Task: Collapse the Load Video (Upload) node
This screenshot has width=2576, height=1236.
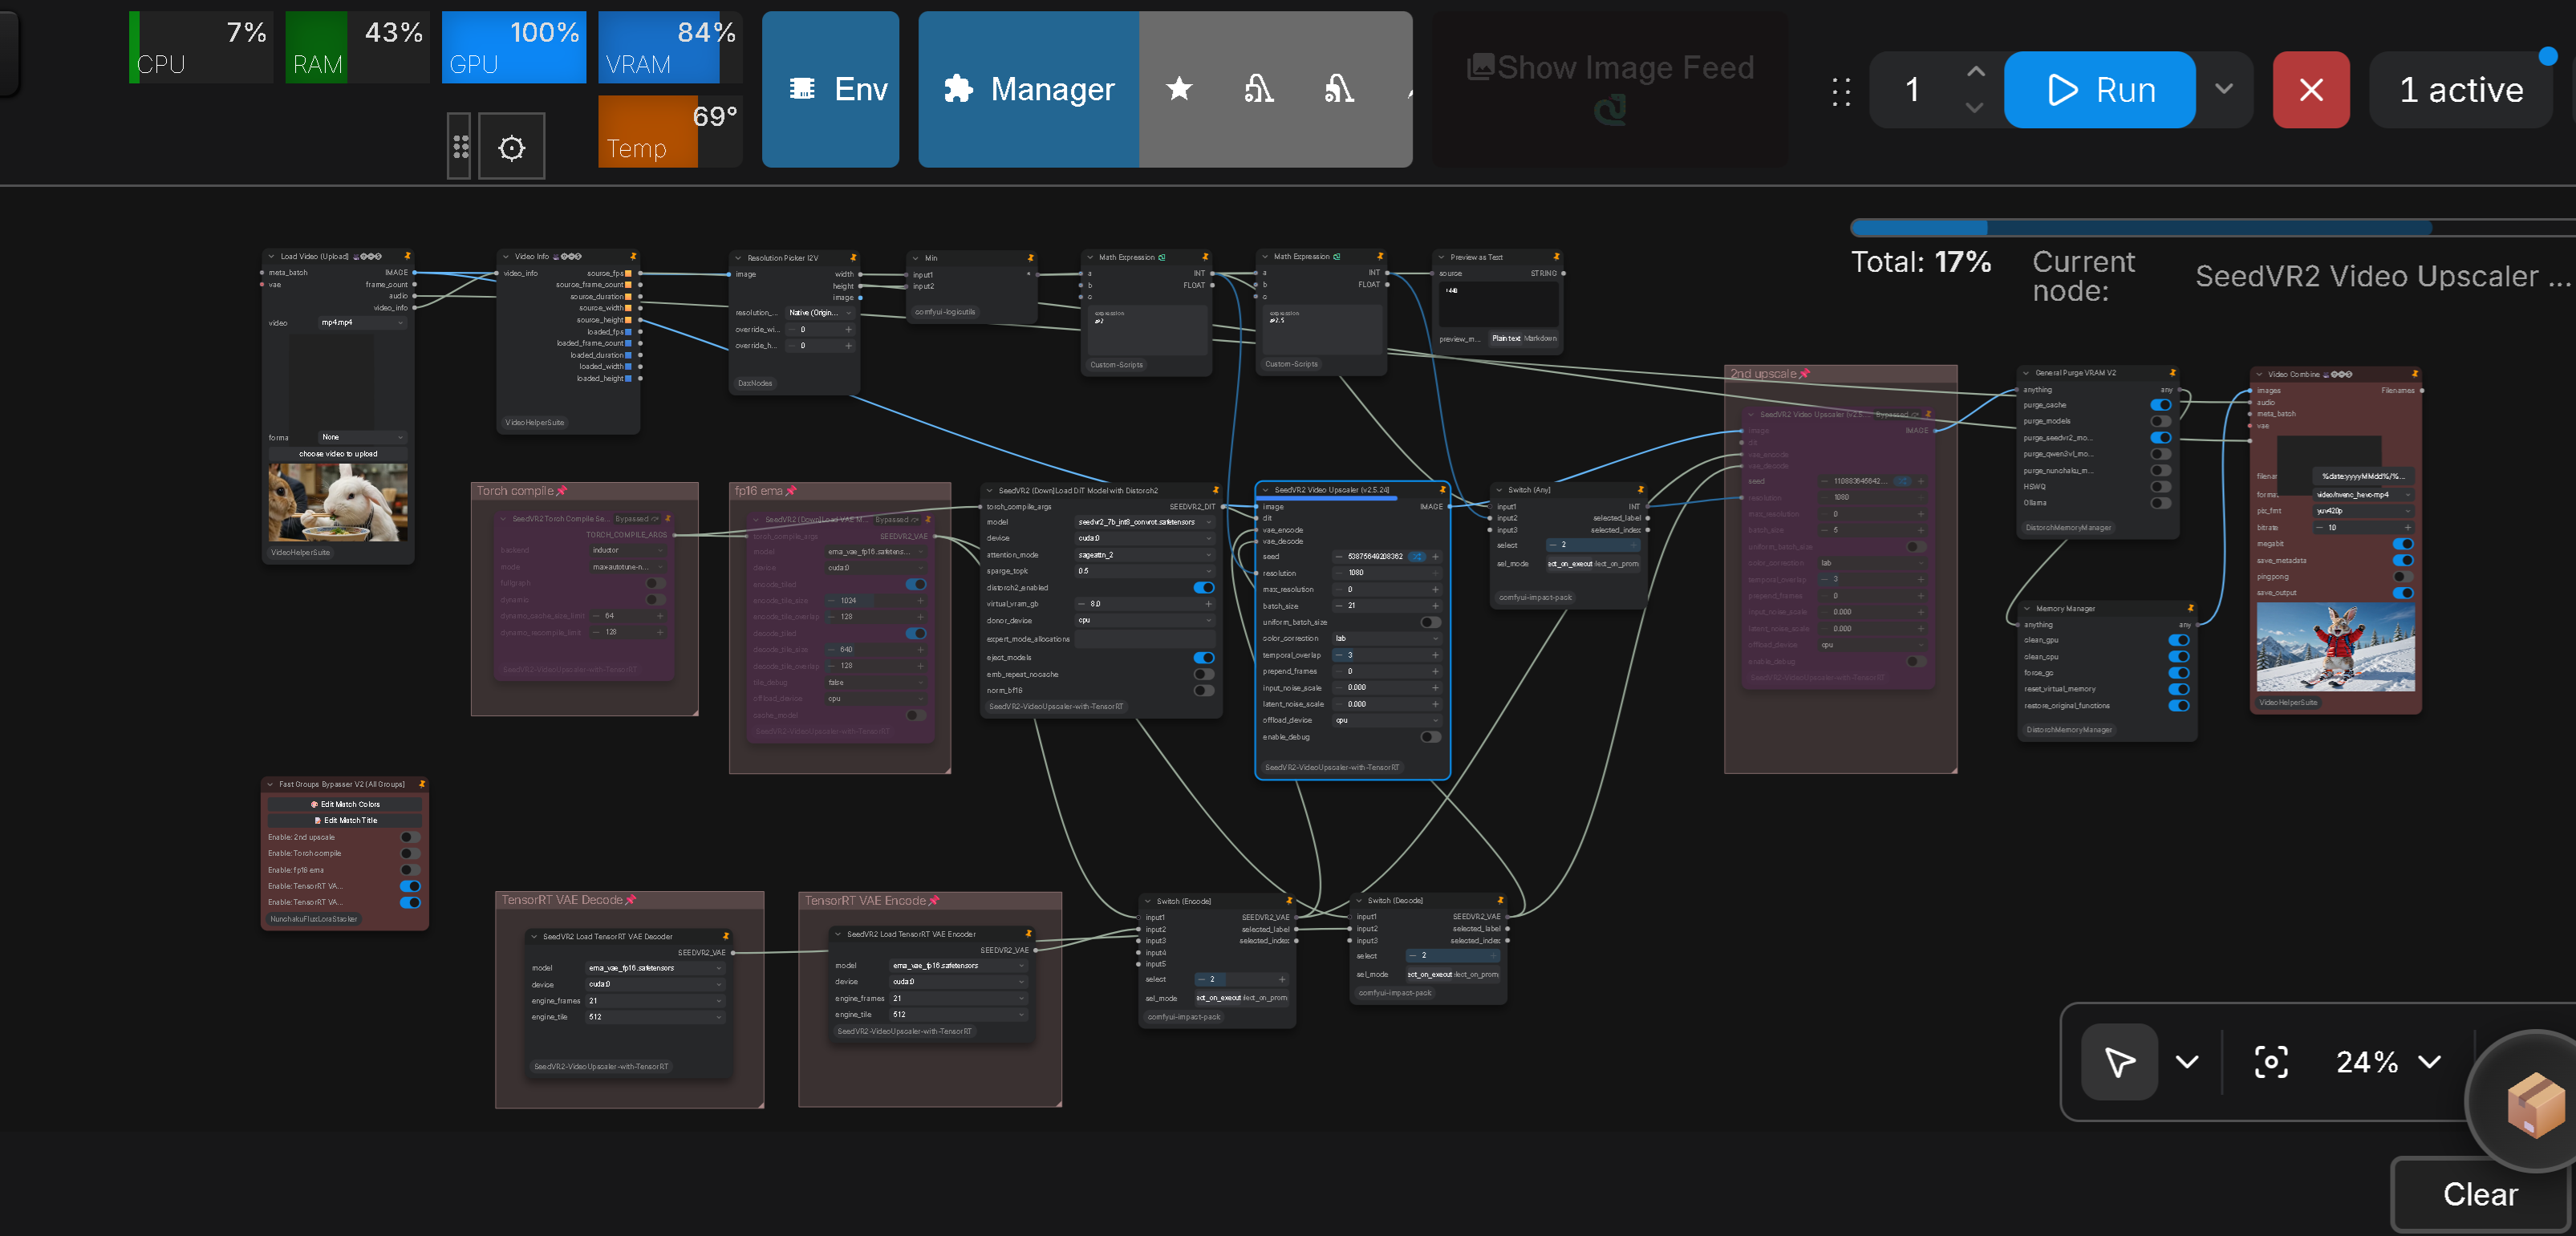Action: point(271,256)
